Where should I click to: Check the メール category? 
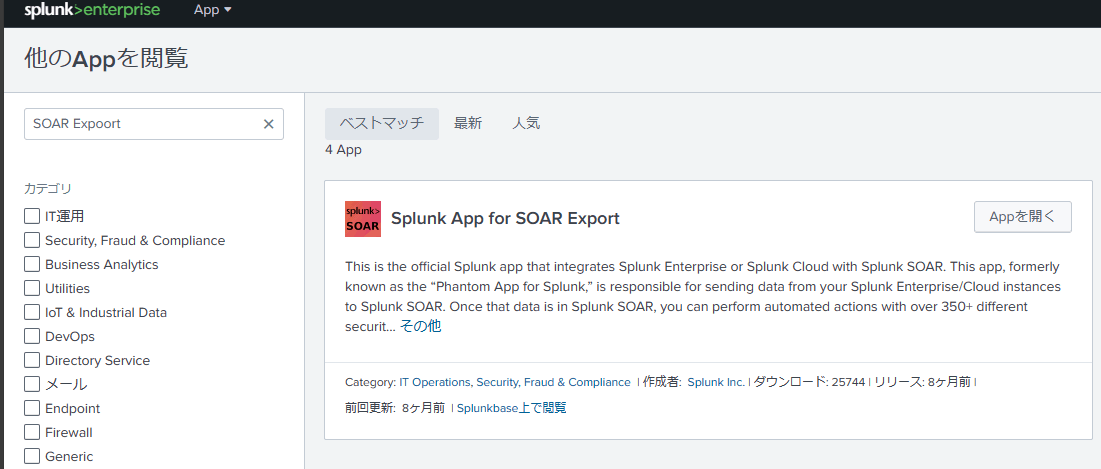point(32,384)
